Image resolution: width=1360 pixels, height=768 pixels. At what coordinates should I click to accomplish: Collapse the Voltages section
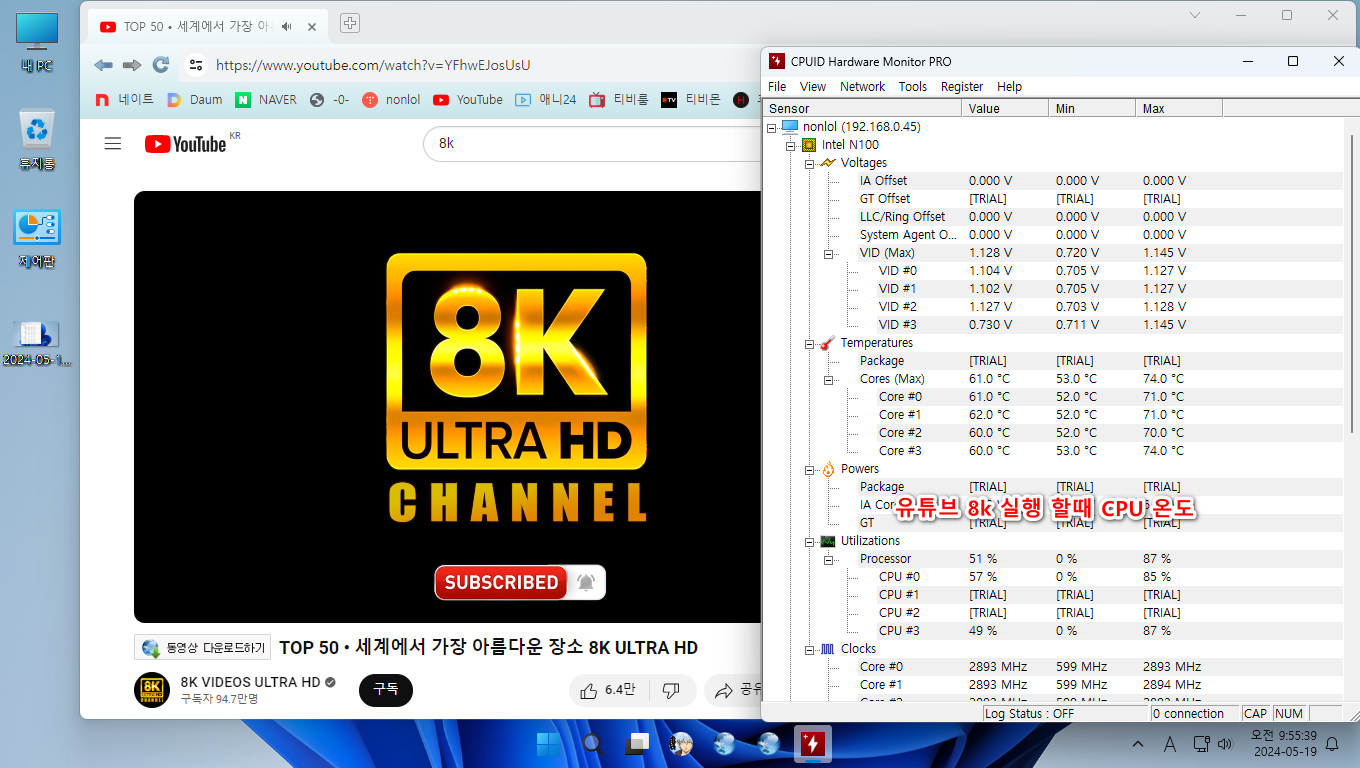click(810, 163)
